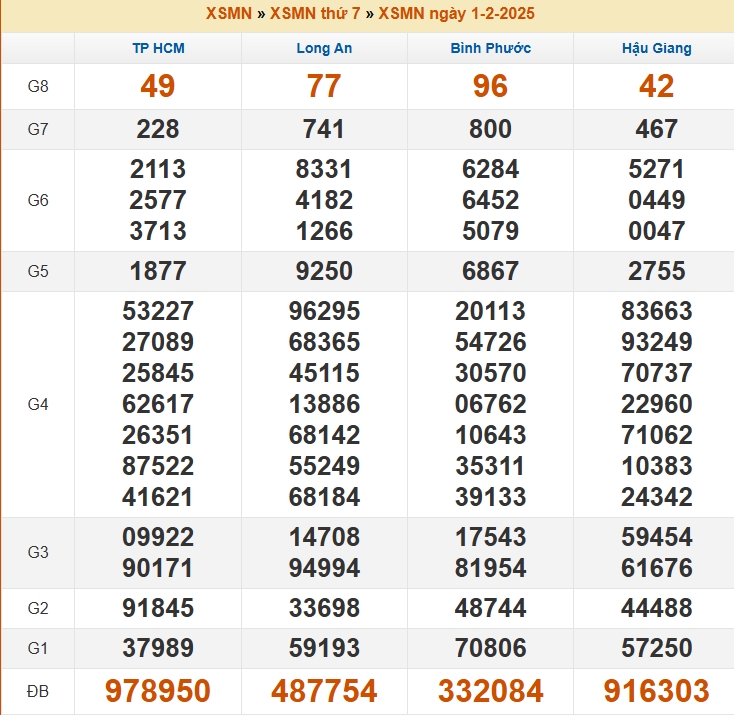Viewport: 734px width, 715px height.
Task: Select G4 number 96295
Action: 324,311
